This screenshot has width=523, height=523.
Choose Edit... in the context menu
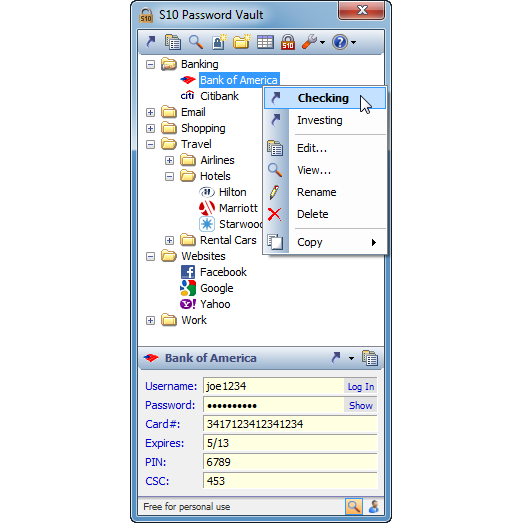click(325, 148)
